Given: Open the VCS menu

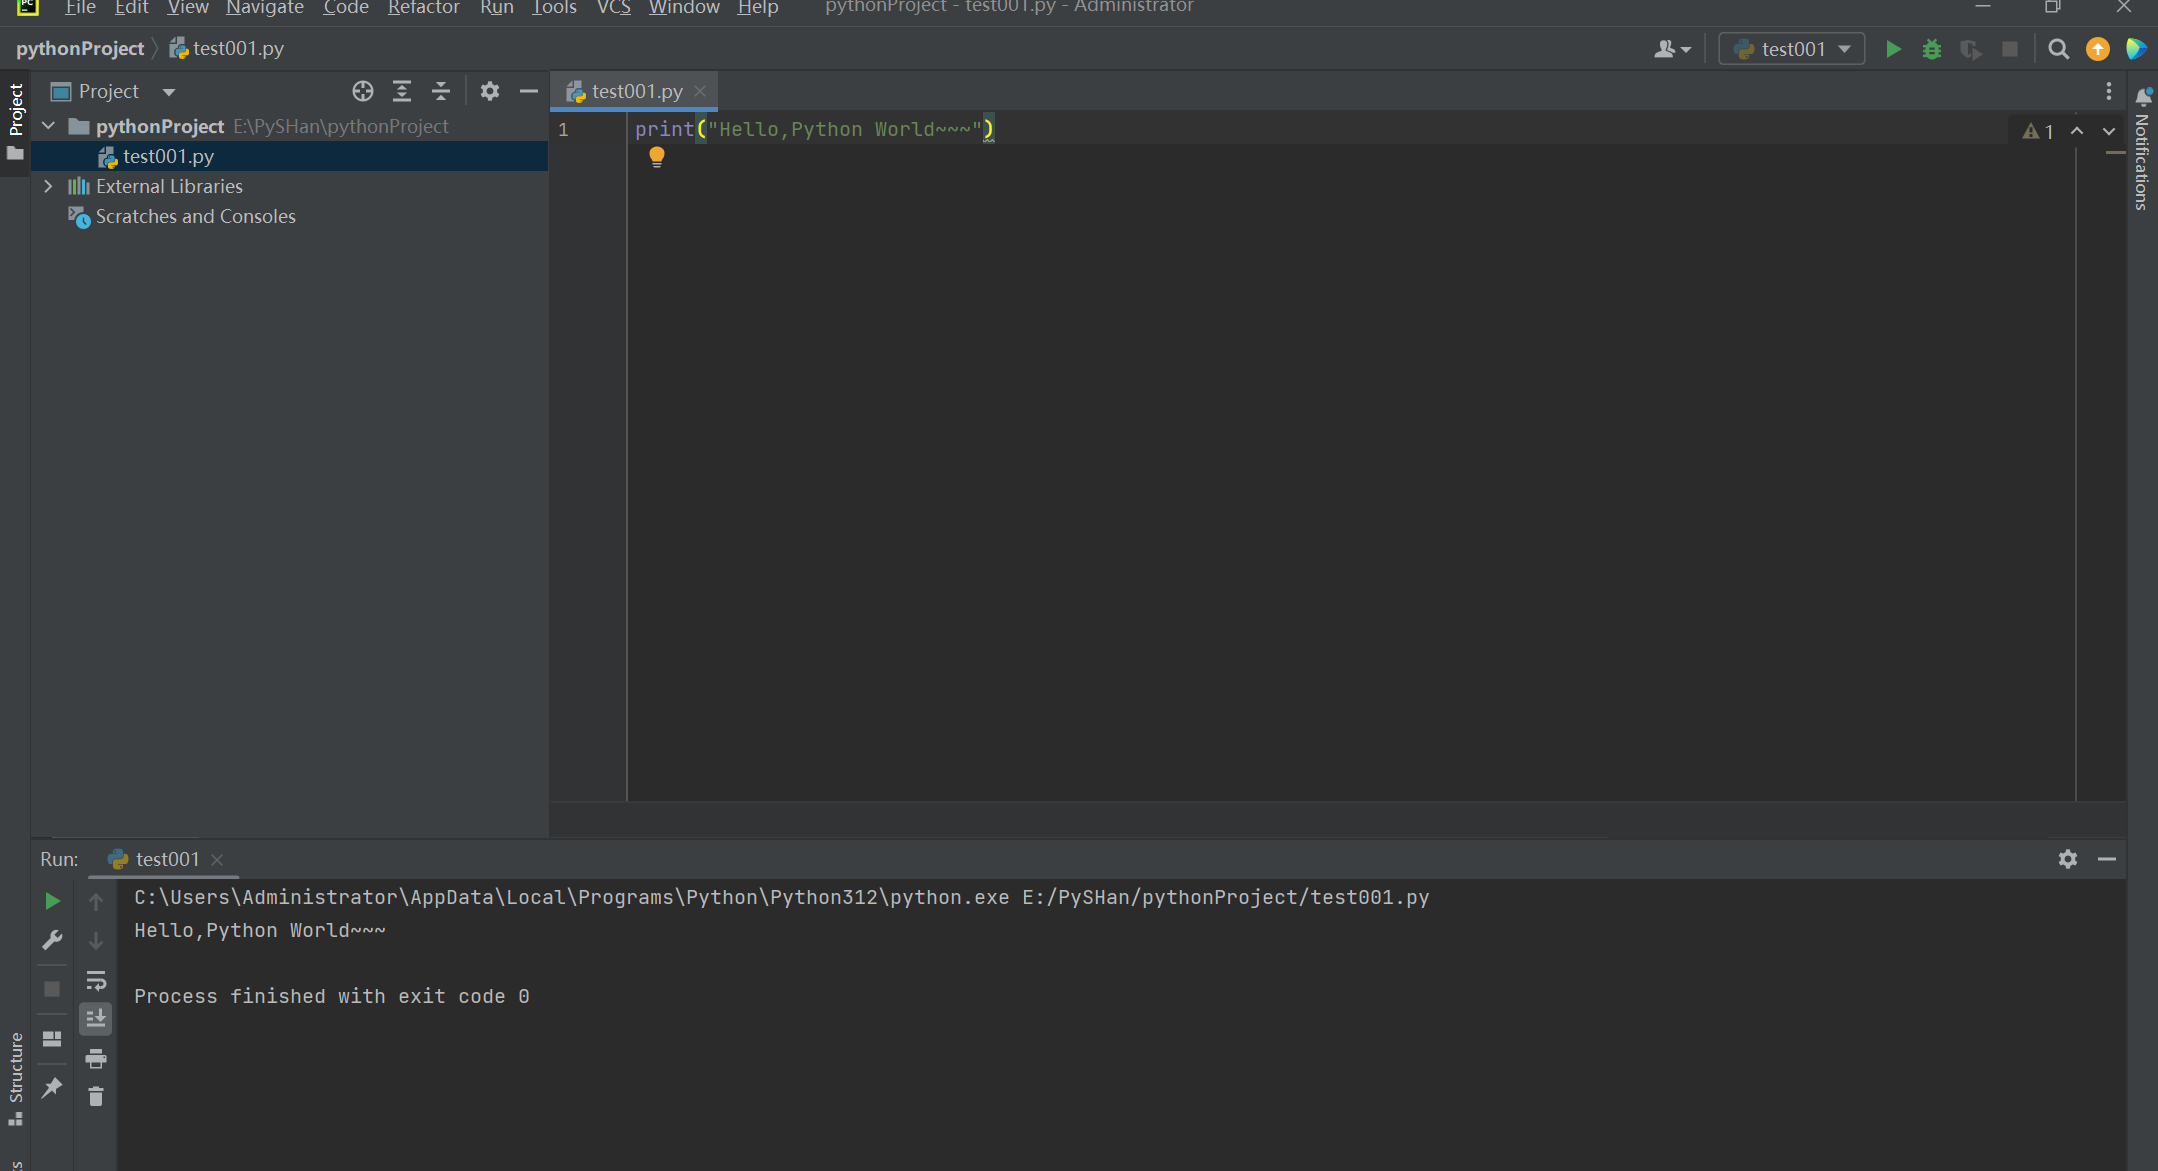Looking at the screenshot, I should tap(613, 8).
